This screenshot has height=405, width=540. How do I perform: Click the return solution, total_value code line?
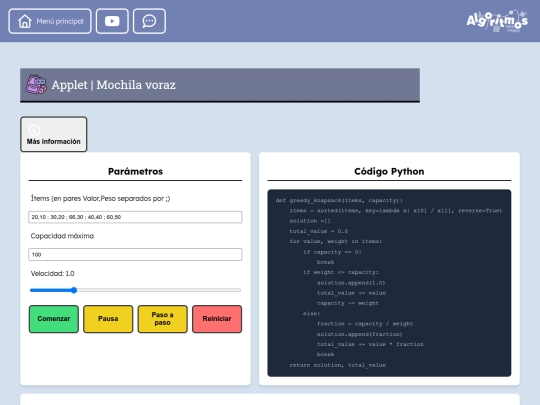click(338, 365)
